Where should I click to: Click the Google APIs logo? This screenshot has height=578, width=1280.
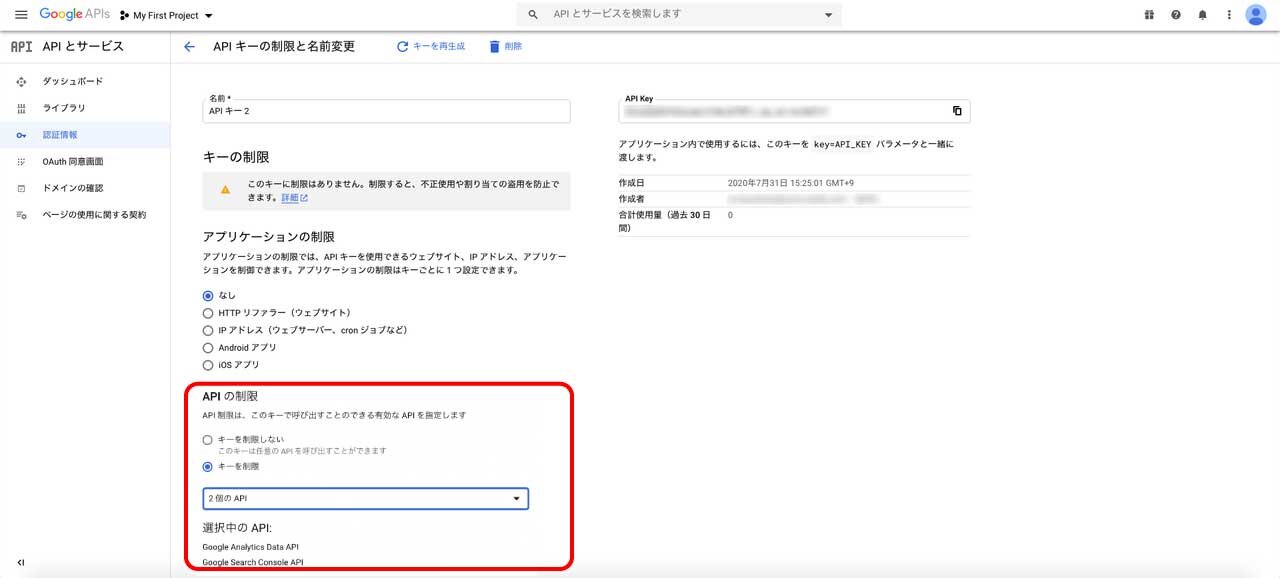coord(74,15)
